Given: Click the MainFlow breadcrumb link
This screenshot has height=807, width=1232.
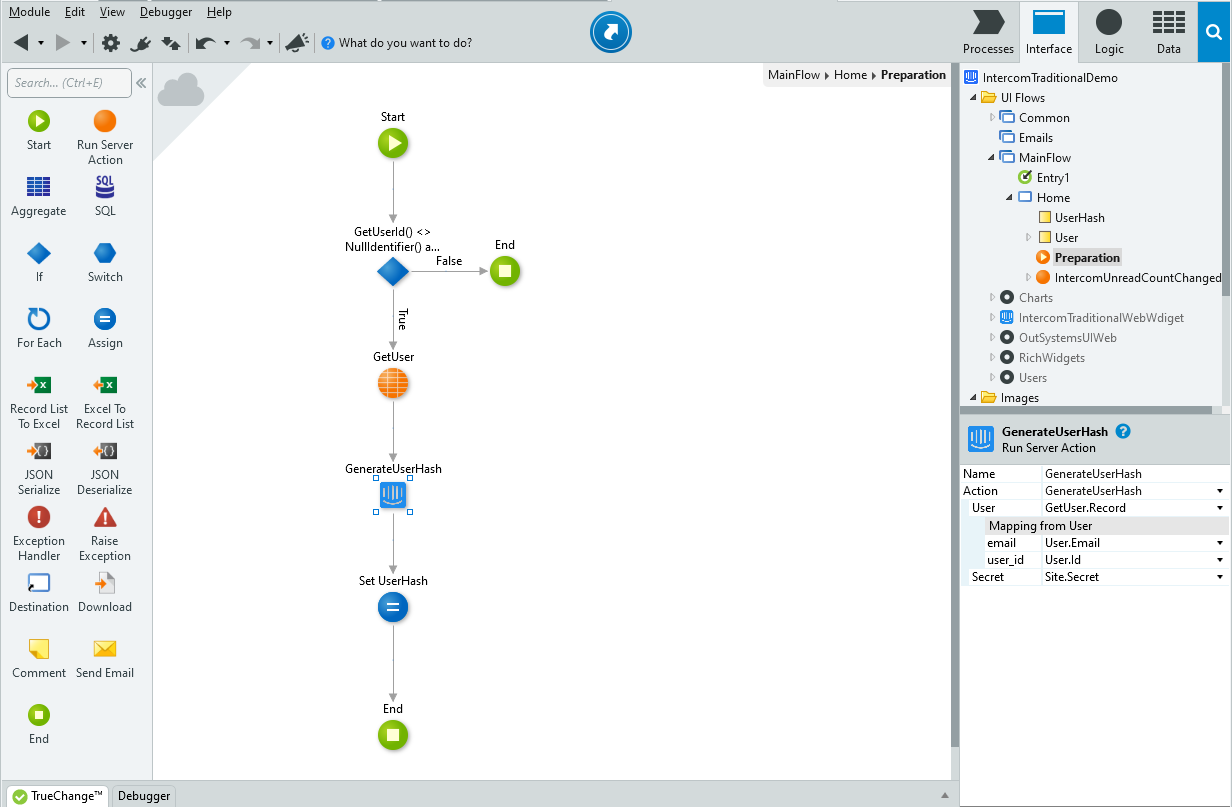Looking at the screenshot, I should pos(794,75).
